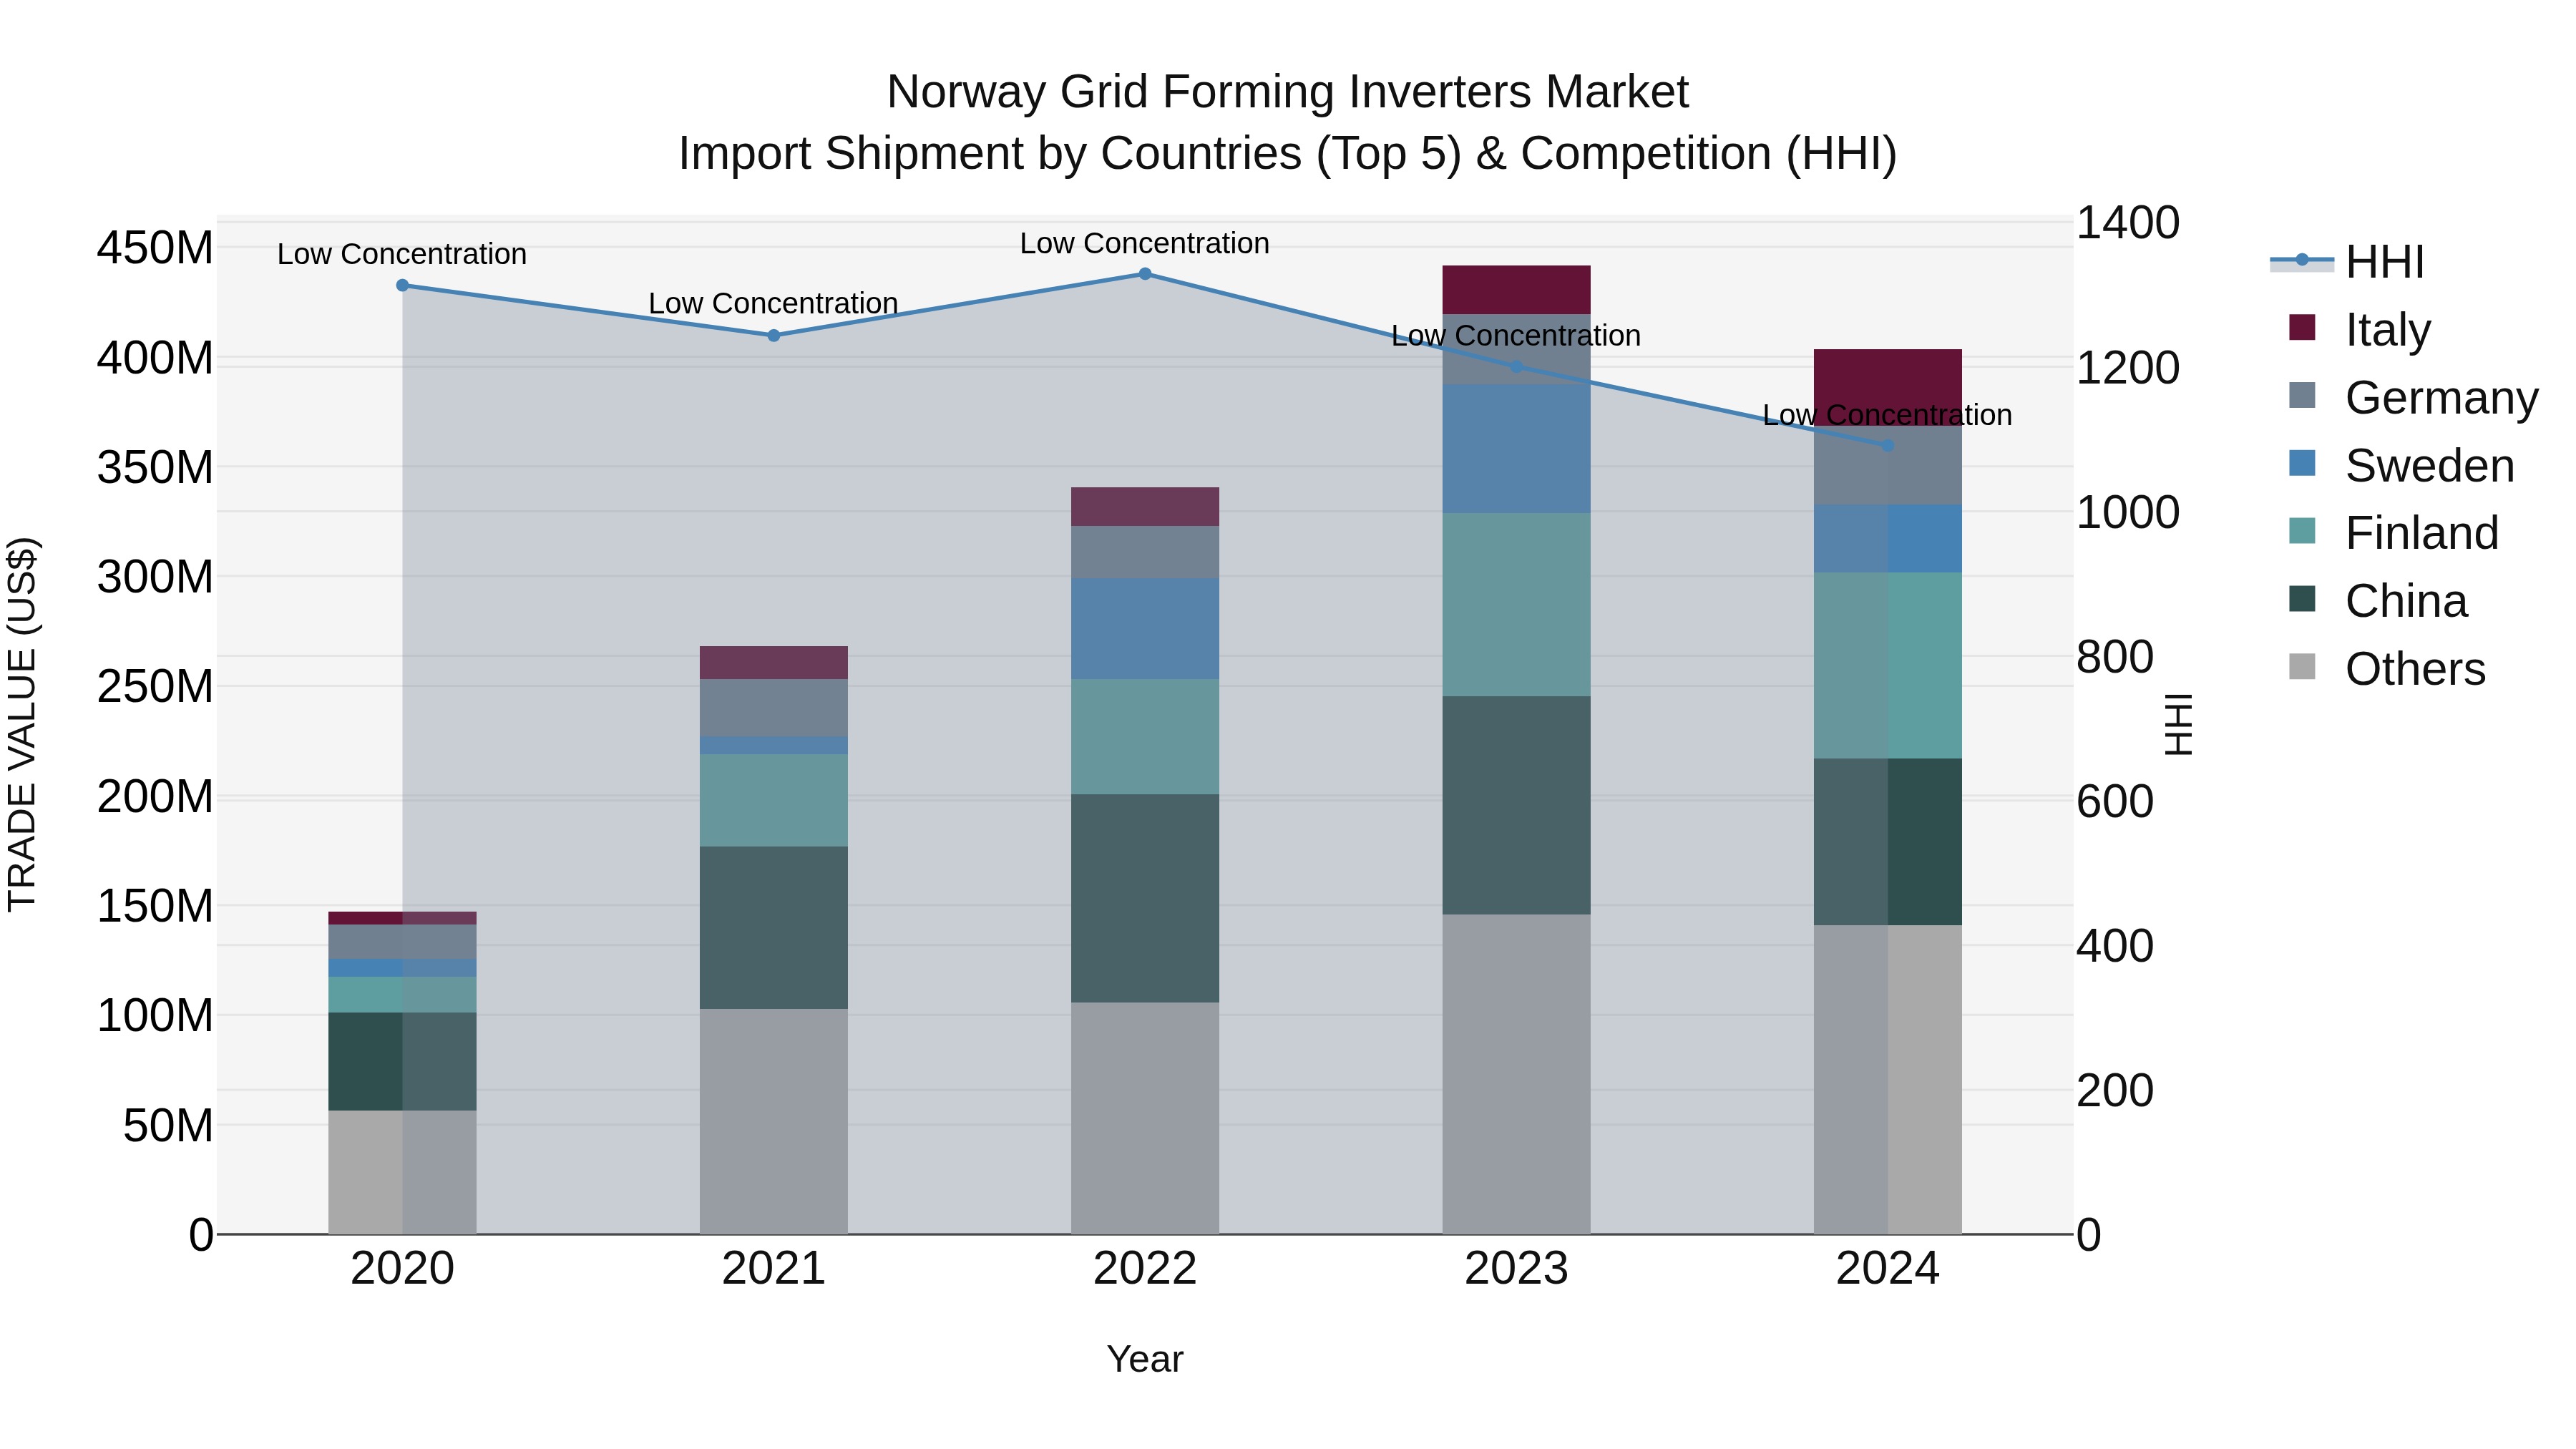
Task: Click the 2023 x-axis label
Action: (1516, 1269)
